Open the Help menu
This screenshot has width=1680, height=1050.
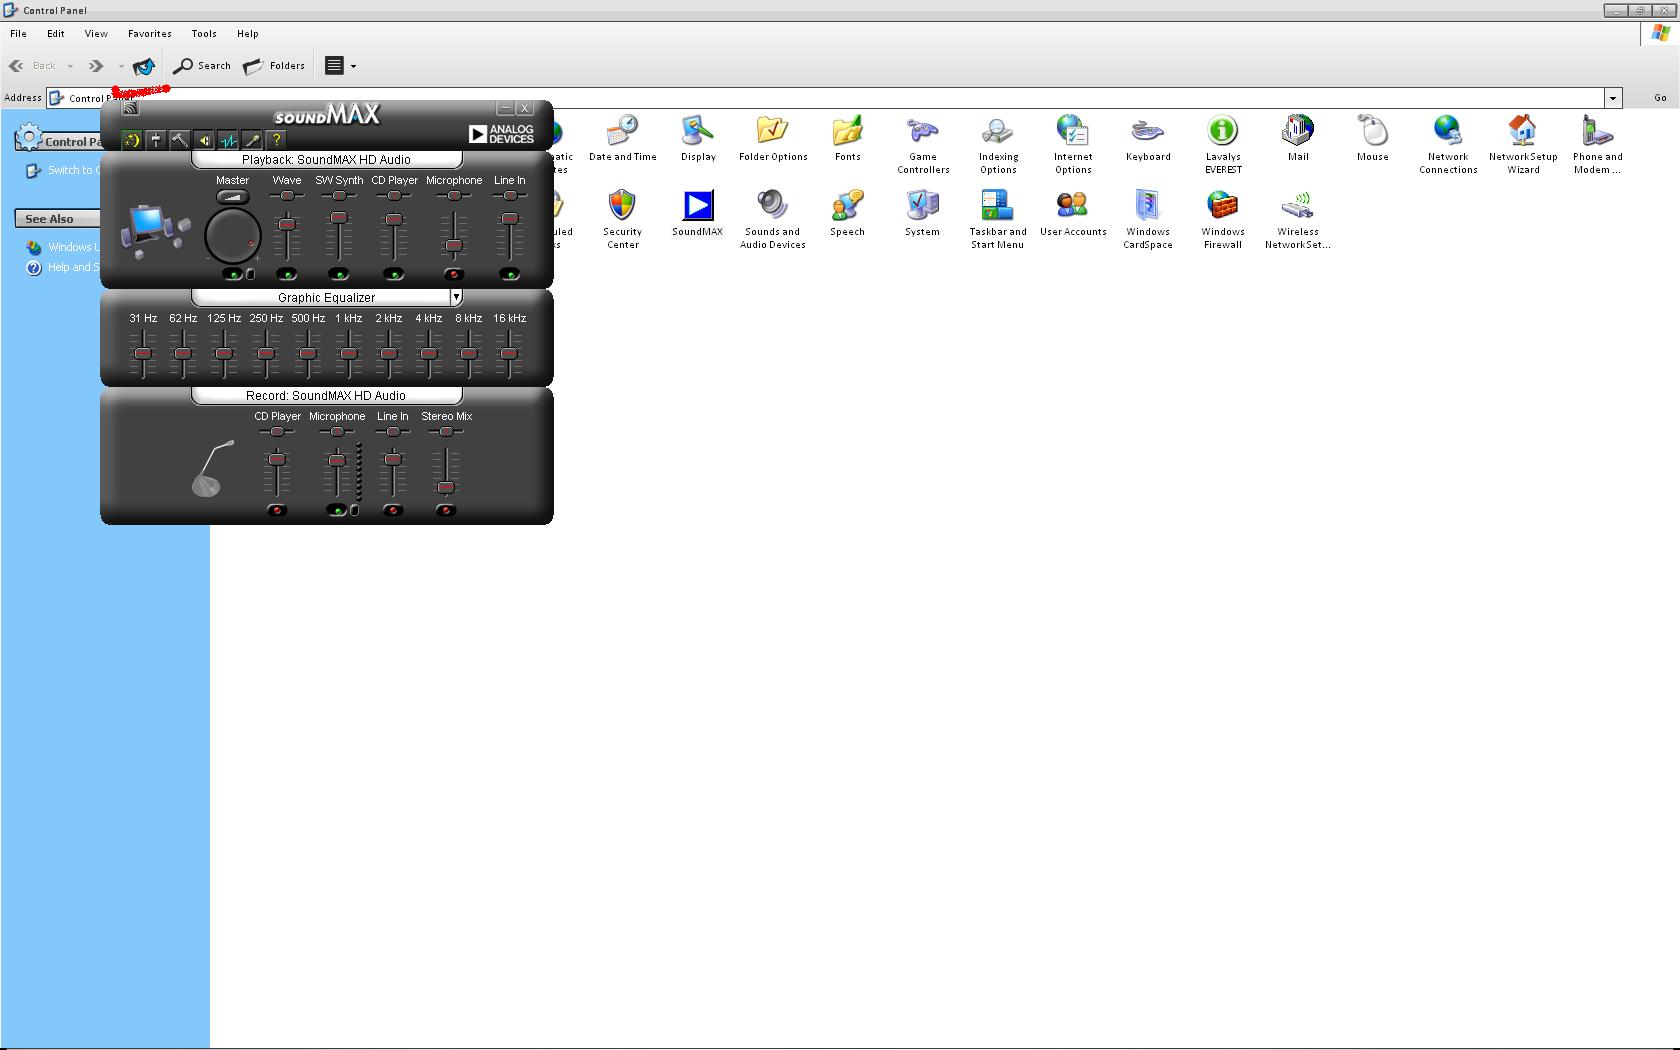pos(248,33)
